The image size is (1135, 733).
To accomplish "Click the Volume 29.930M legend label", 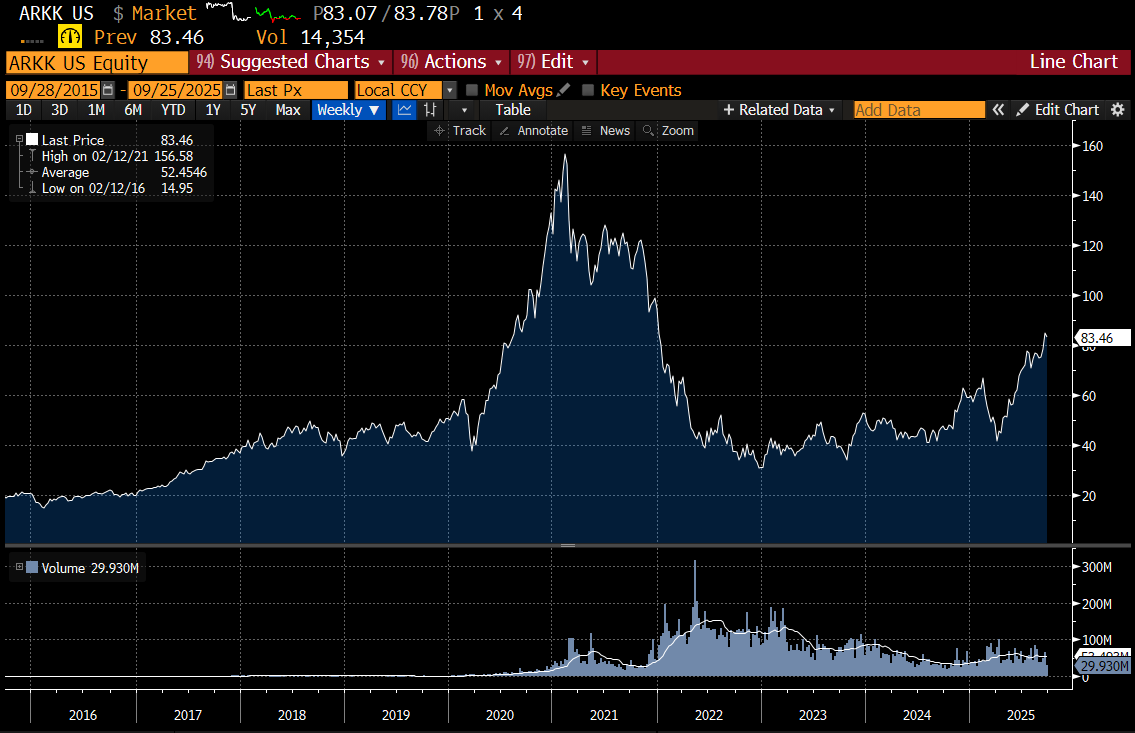I will [90, 568].
